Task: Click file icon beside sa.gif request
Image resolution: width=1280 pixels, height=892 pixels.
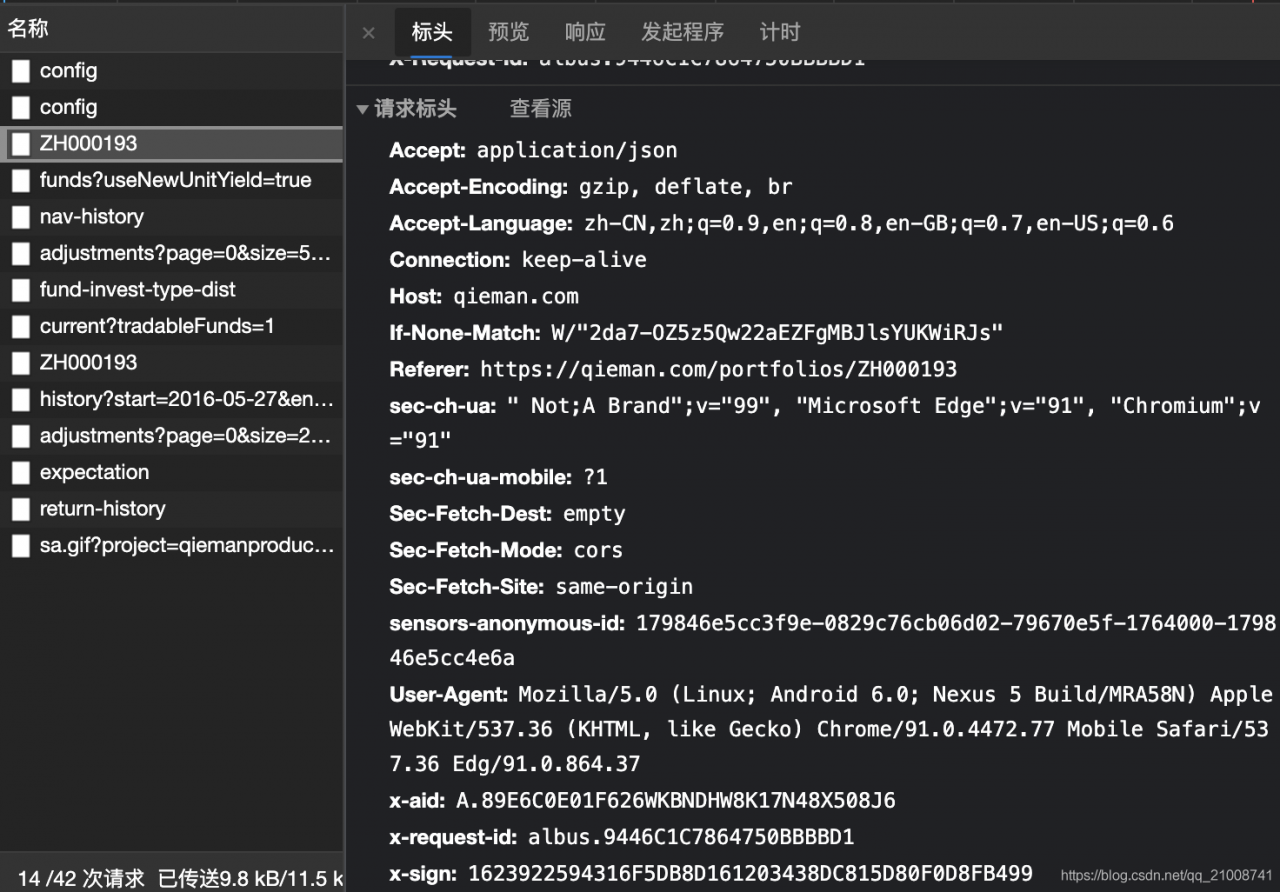Action: 21,545
